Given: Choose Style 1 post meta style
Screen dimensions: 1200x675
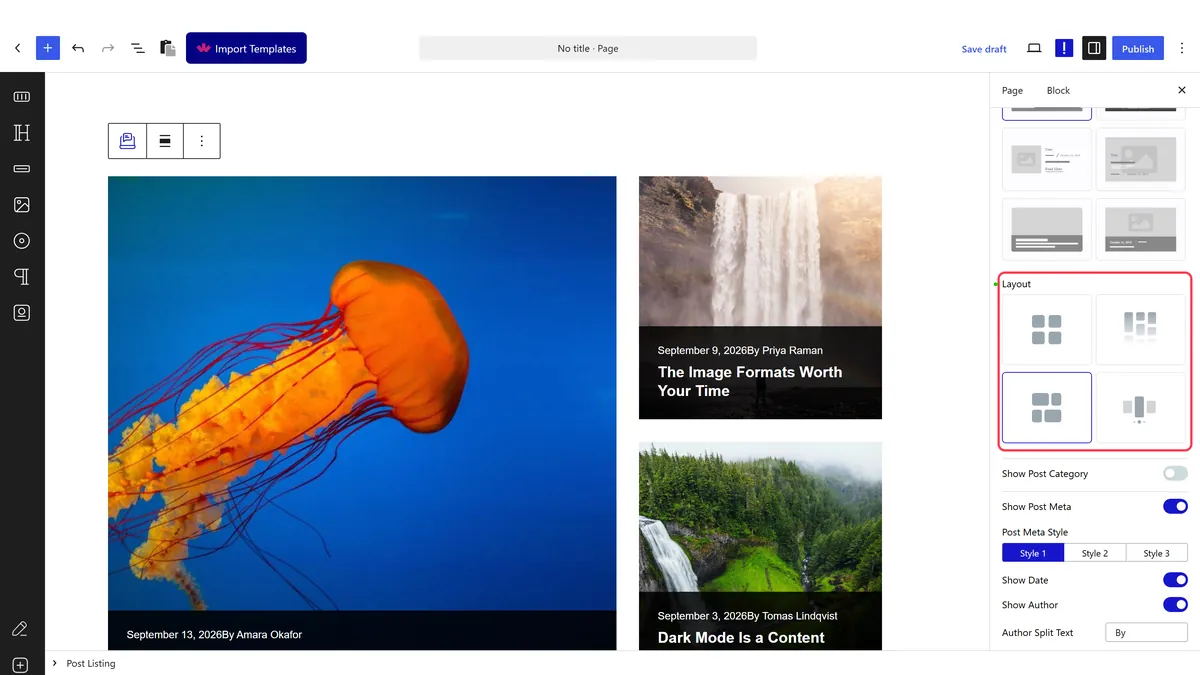Looking at the screenshot, I should click(1033, 553).
